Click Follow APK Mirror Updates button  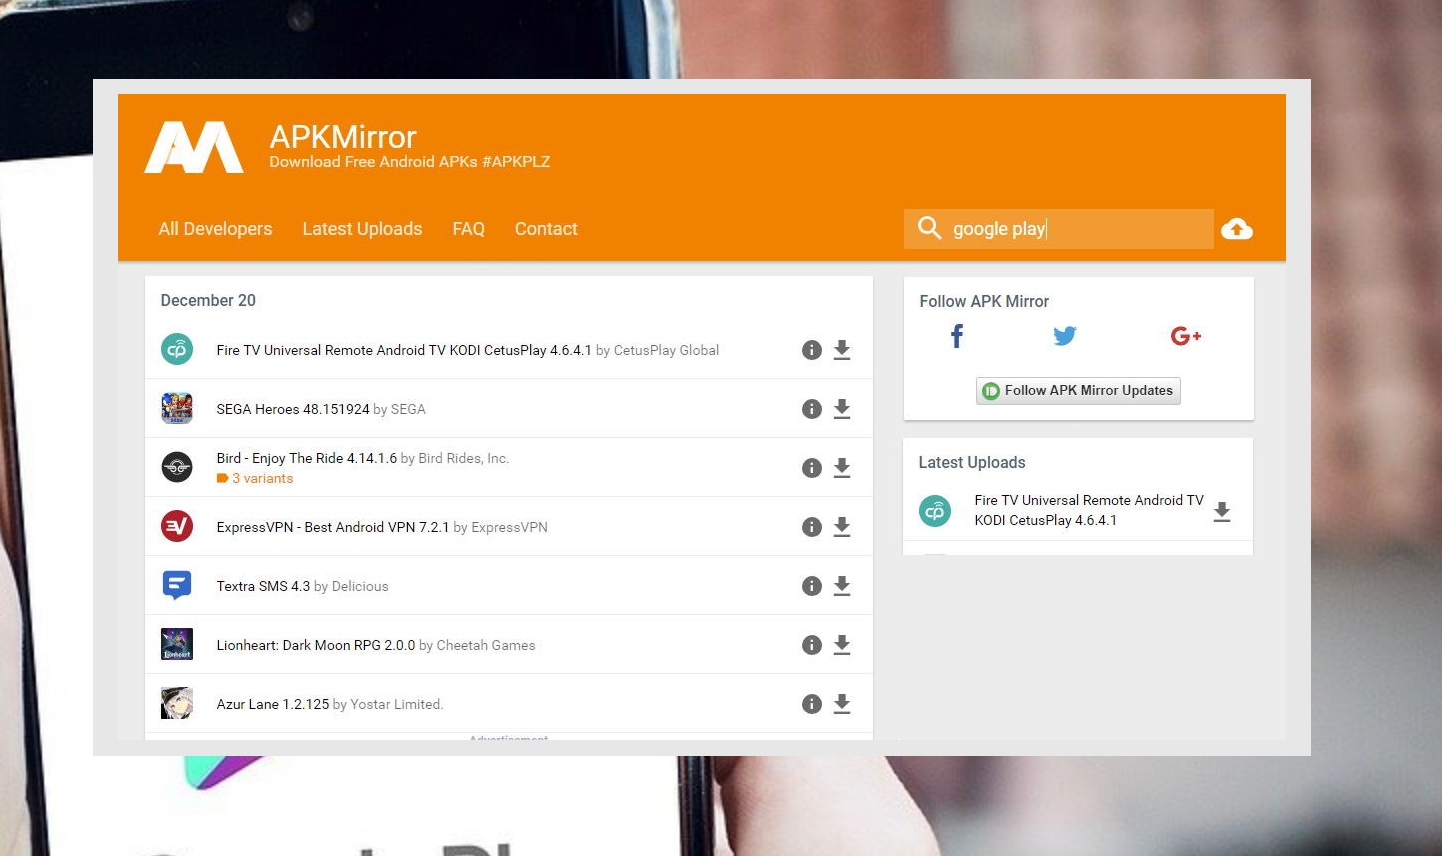pyautogui.click(x=1078, y=391)
